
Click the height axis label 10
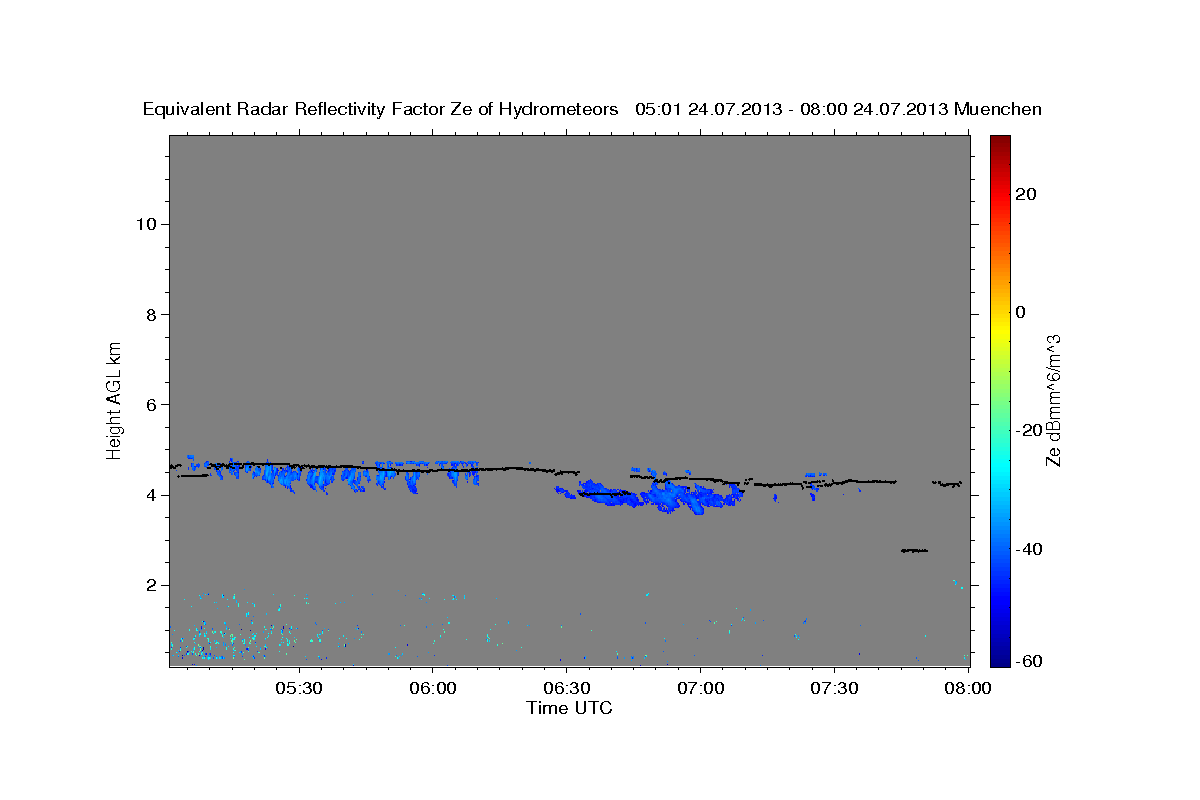(x=145, y=224)
